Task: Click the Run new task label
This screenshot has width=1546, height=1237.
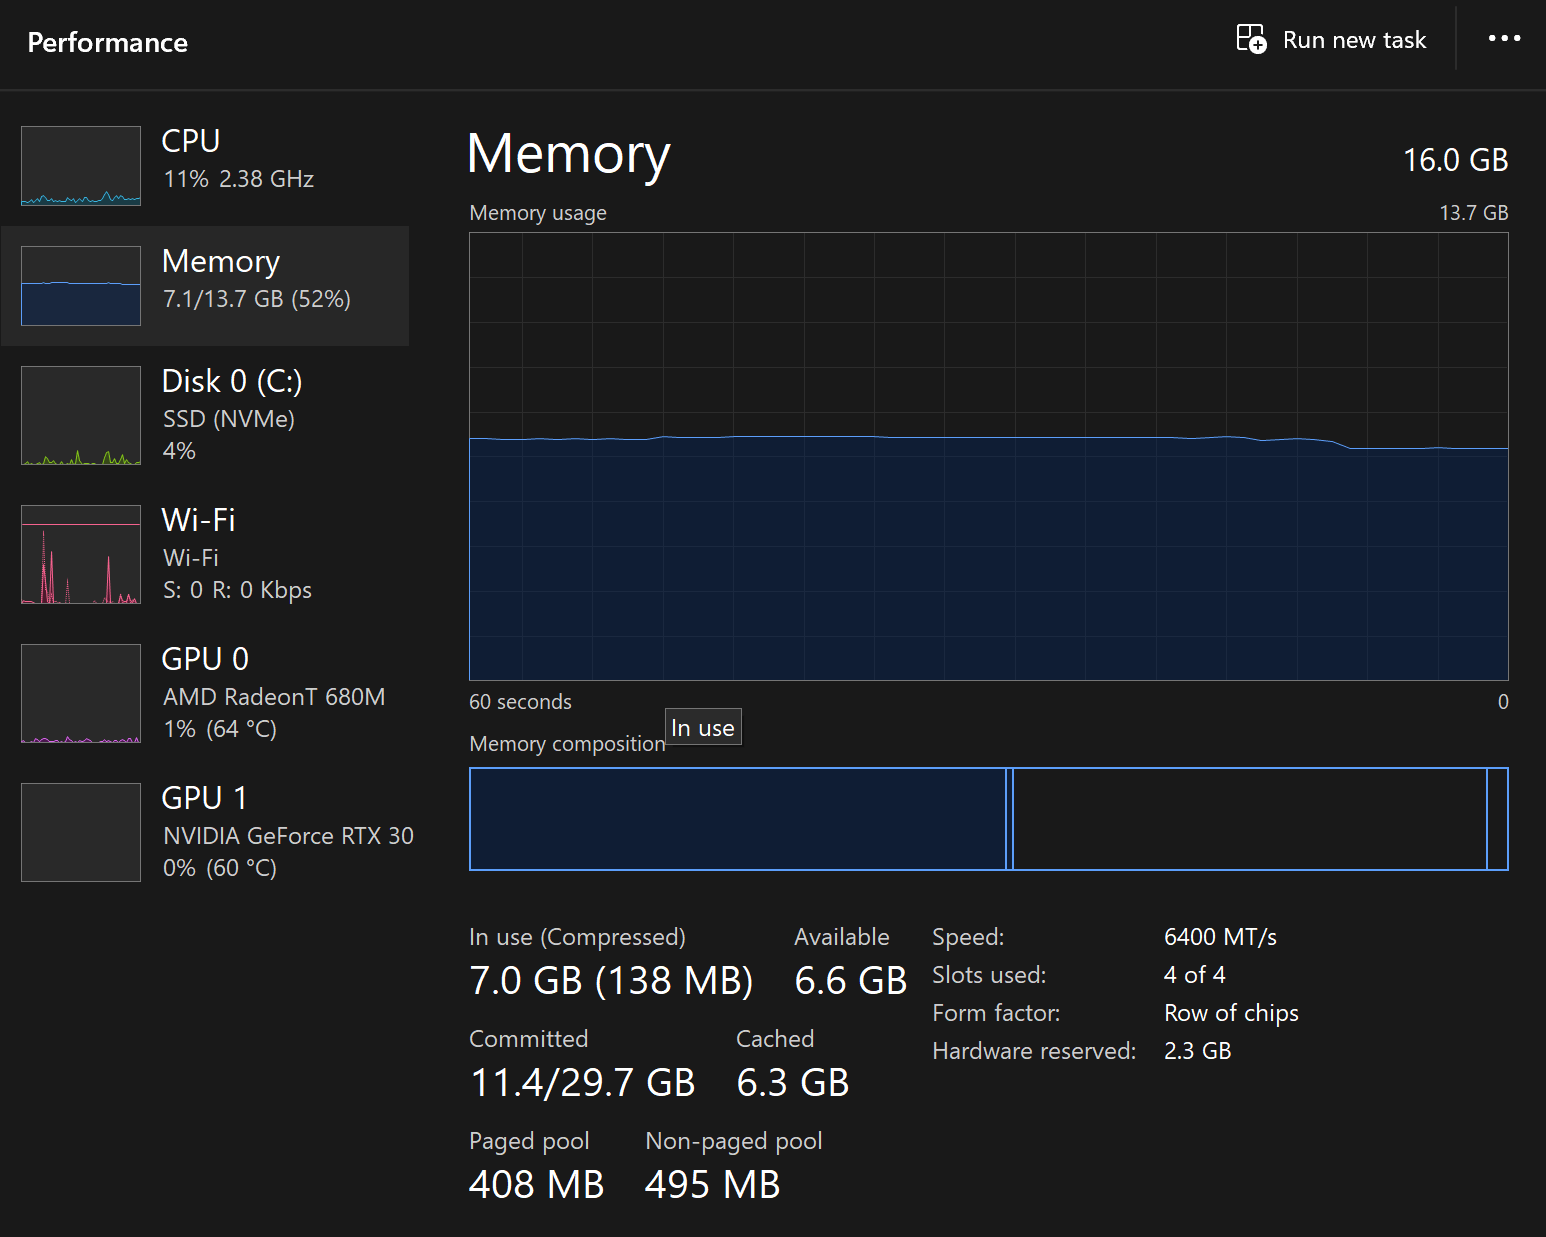Action: [x=1354, y=40]
